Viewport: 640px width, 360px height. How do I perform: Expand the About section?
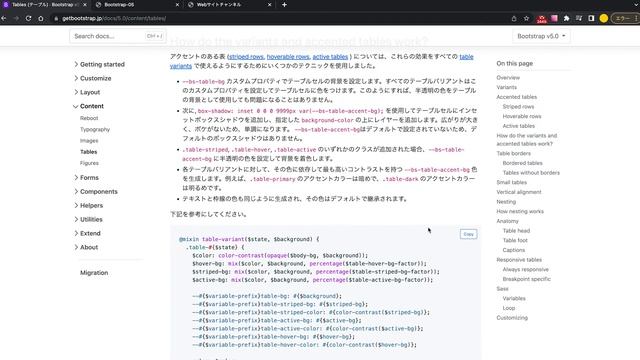pos(86,247)
